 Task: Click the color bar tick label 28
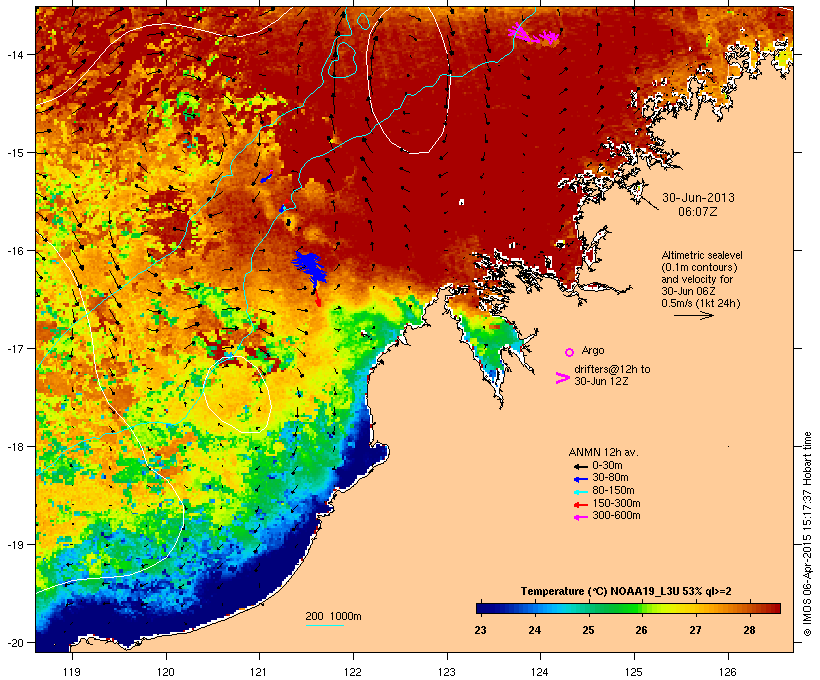[749, 630]
